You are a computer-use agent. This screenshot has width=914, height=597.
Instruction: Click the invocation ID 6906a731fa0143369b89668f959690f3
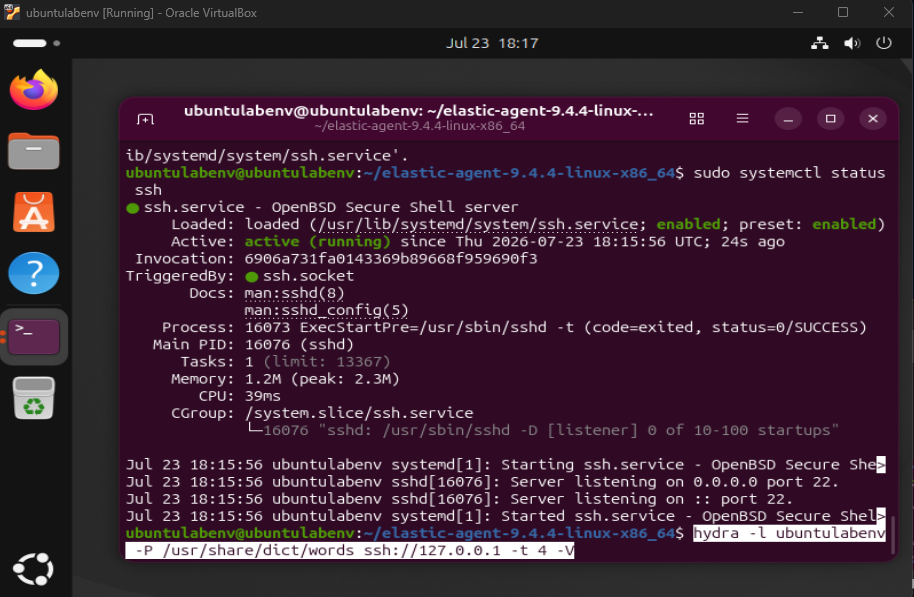(391, 259)
